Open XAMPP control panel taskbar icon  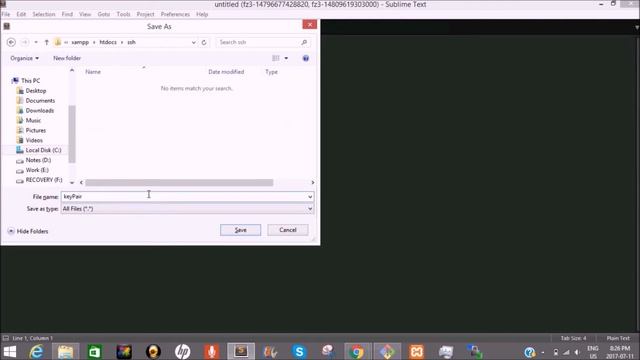416,351
